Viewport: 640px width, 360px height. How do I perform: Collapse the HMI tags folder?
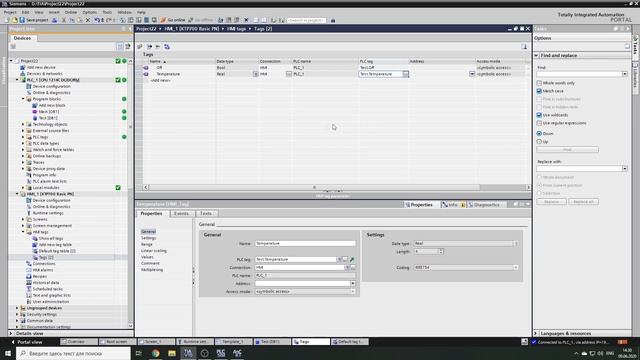pyautogui.click(x=23, y=232)
